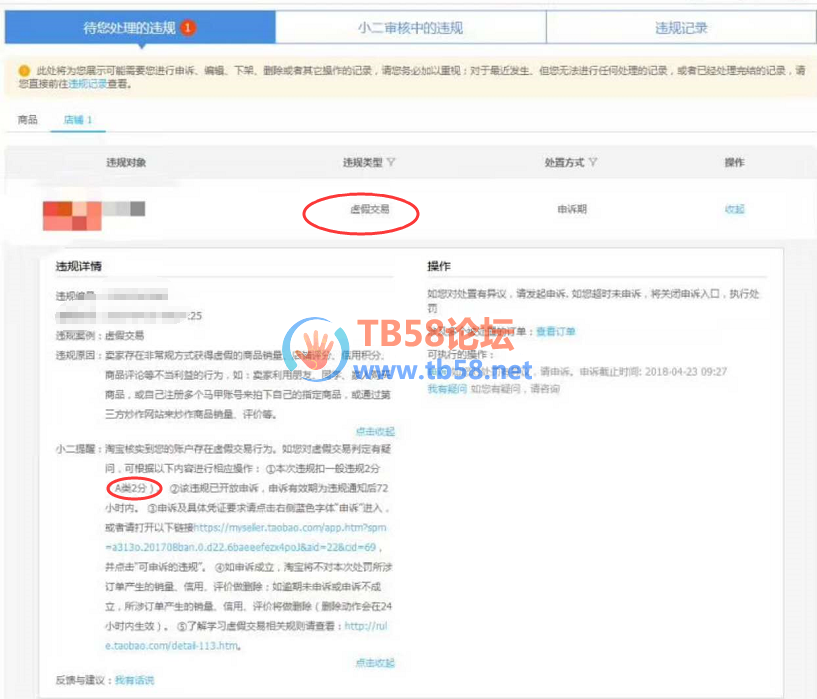Click the red badge on 待您处理的违规
Image resolution: width=817 pixels, height=699 pixels.
188,27
